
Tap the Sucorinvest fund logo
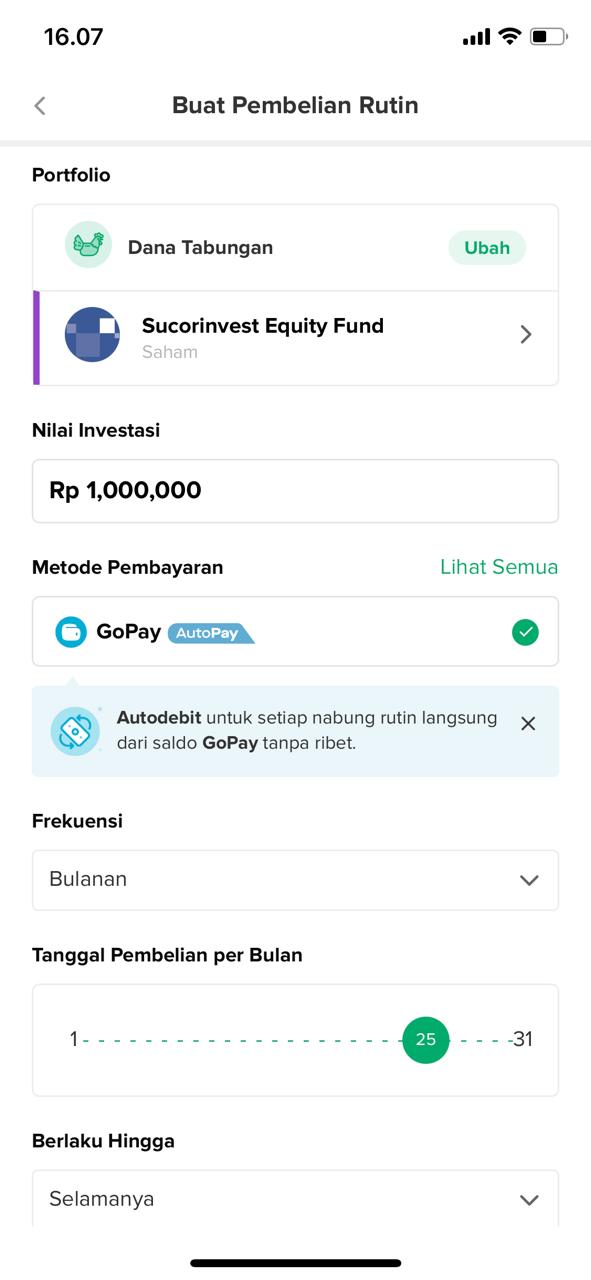(x=92, y=335)
